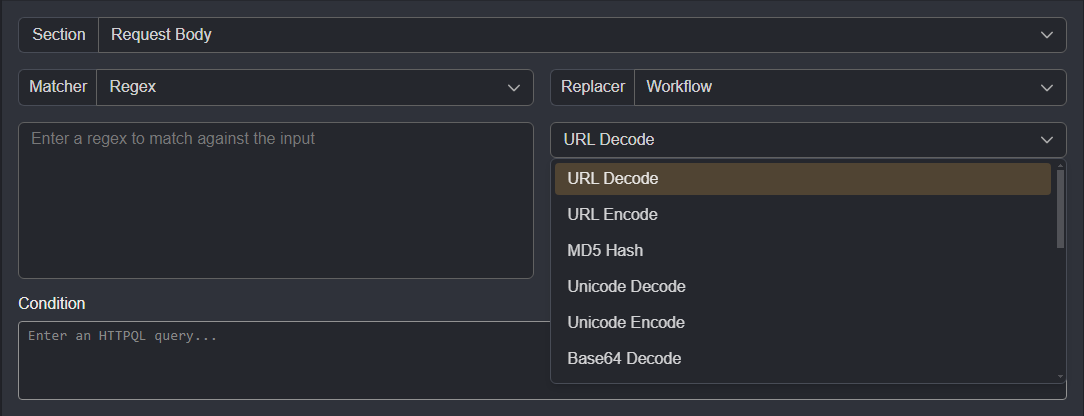Screen dimensions: 1084x416
Task: Click the Section label
Action: pyautogui.click(x=59, y=35)
